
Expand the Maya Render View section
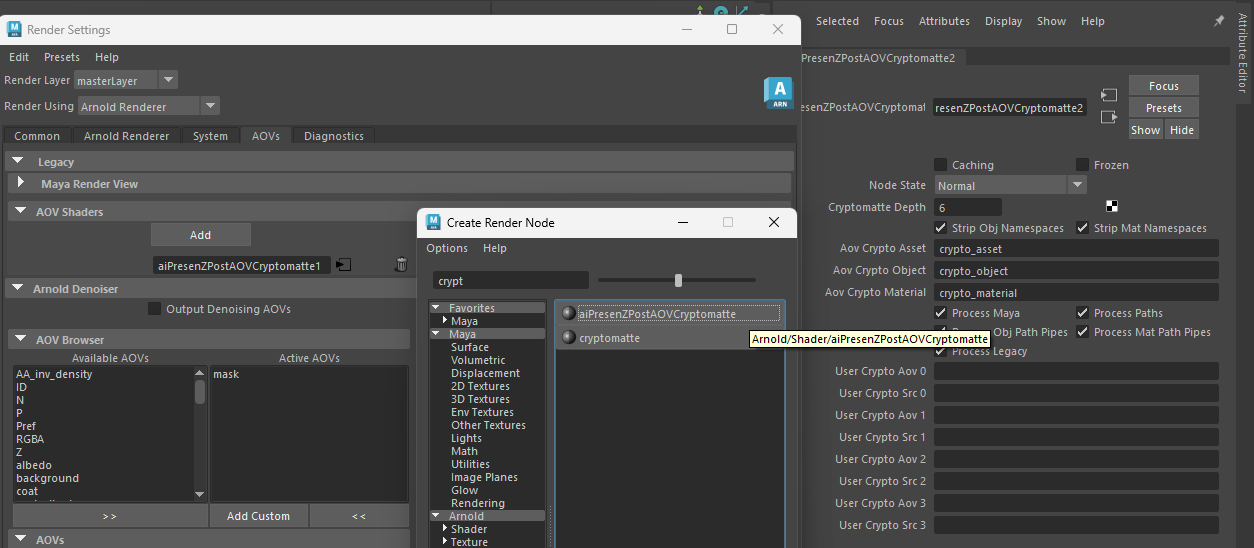pos(21,183)
